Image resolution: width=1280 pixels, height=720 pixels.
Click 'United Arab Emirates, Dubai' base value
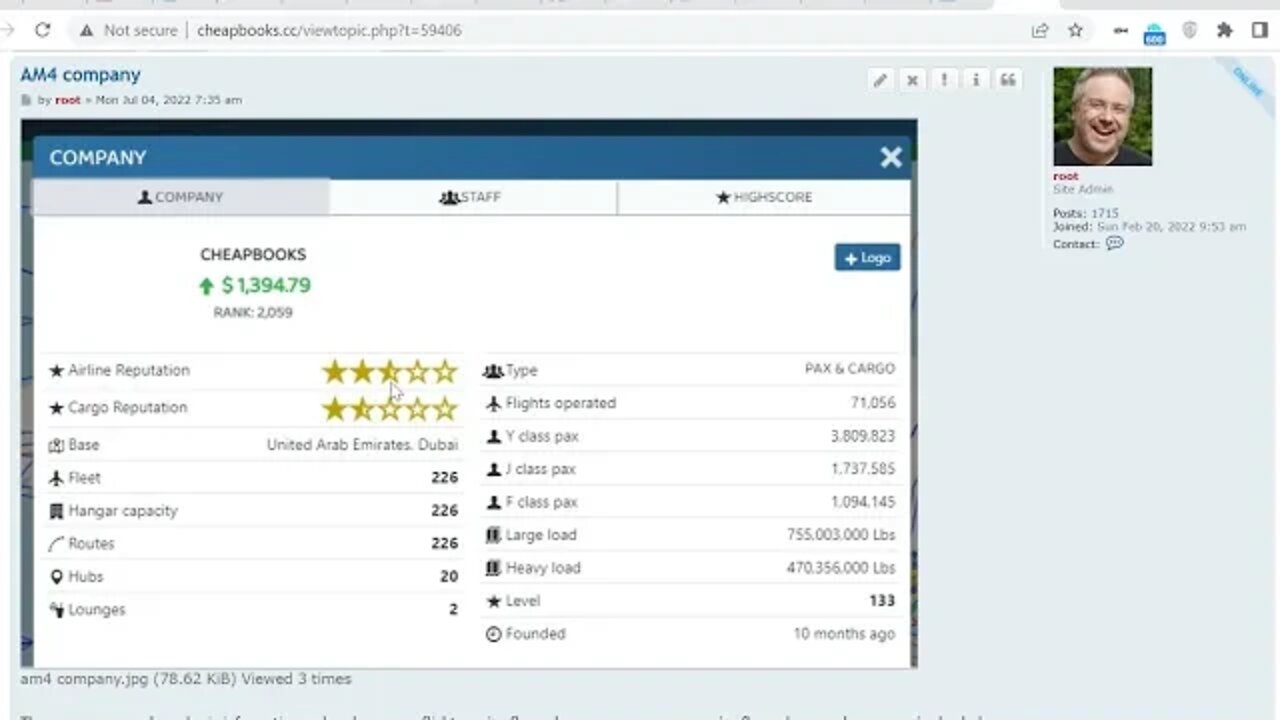click(362, 444)
